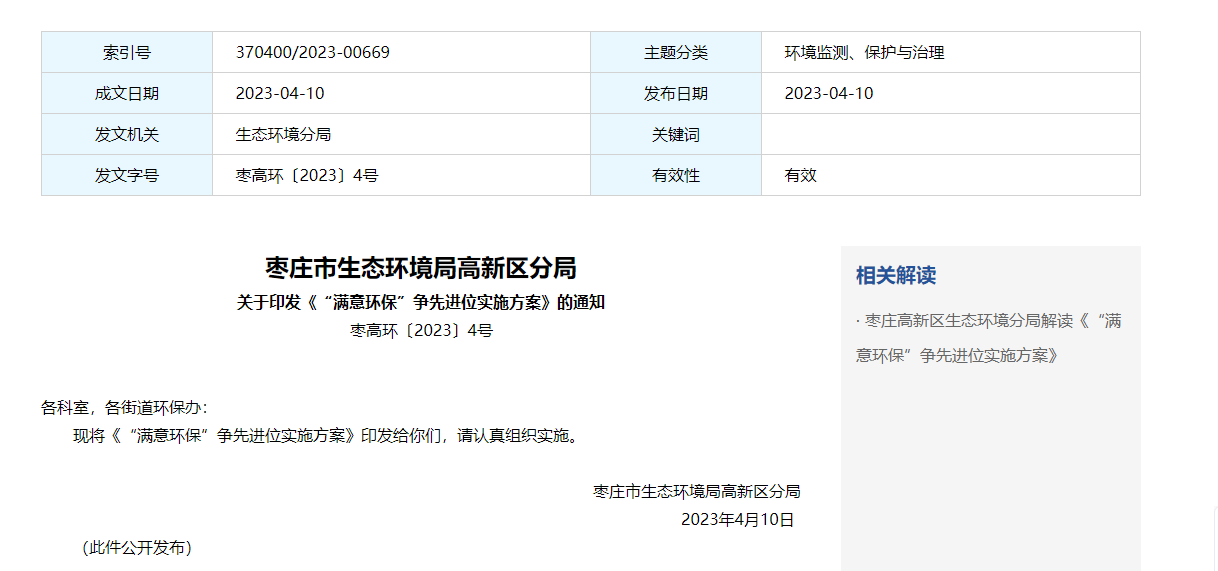1218x571 pixels.
Task: Click heading 枣庄市生态环境局高新区分局
Action: point(421,268)
